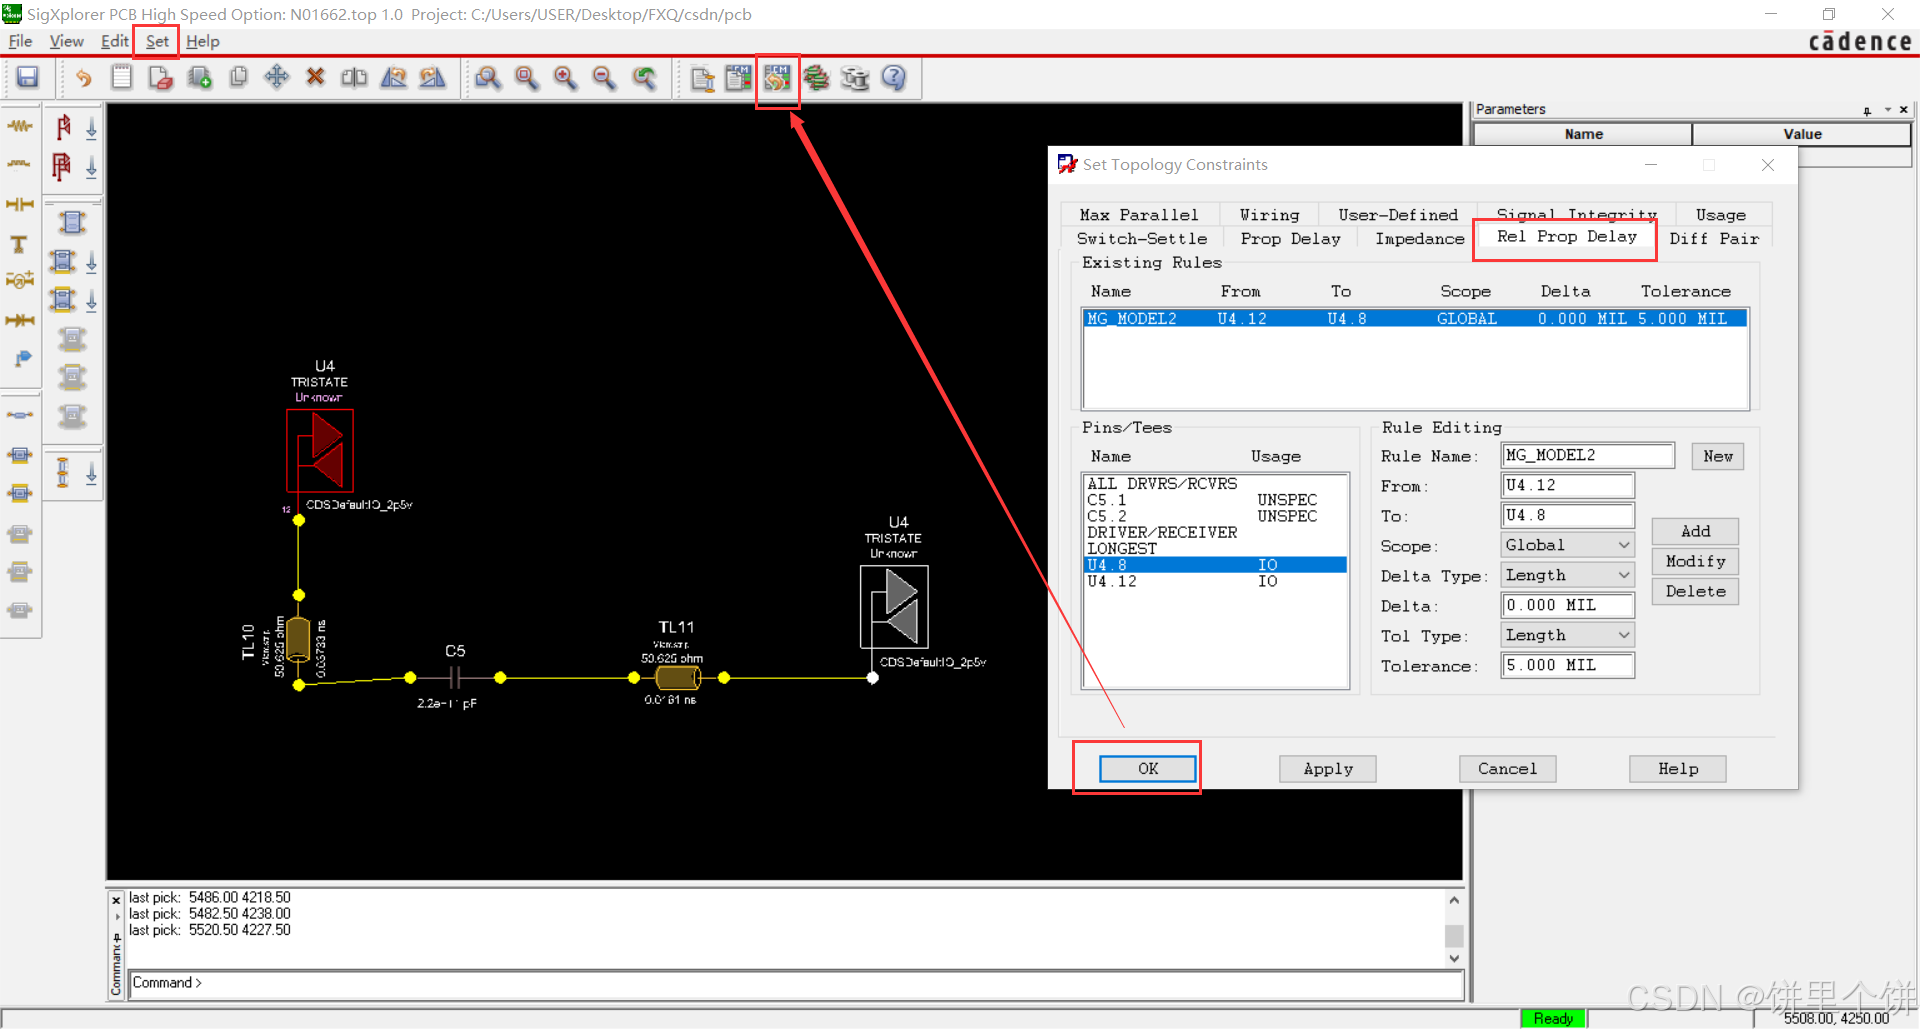Switch to the Impedance tab
This screenshot has height=1030, width=1920.
(x=1419, y=239)
